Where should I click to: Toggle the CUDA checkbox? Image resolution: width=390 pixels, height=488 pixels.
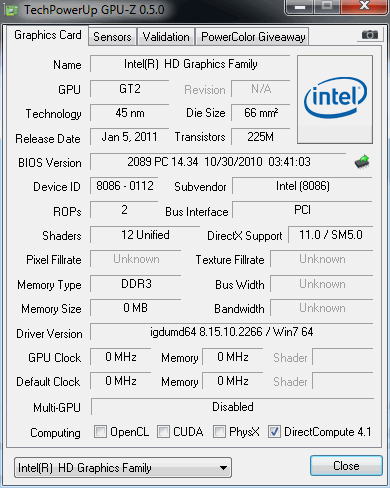[163, 431]
